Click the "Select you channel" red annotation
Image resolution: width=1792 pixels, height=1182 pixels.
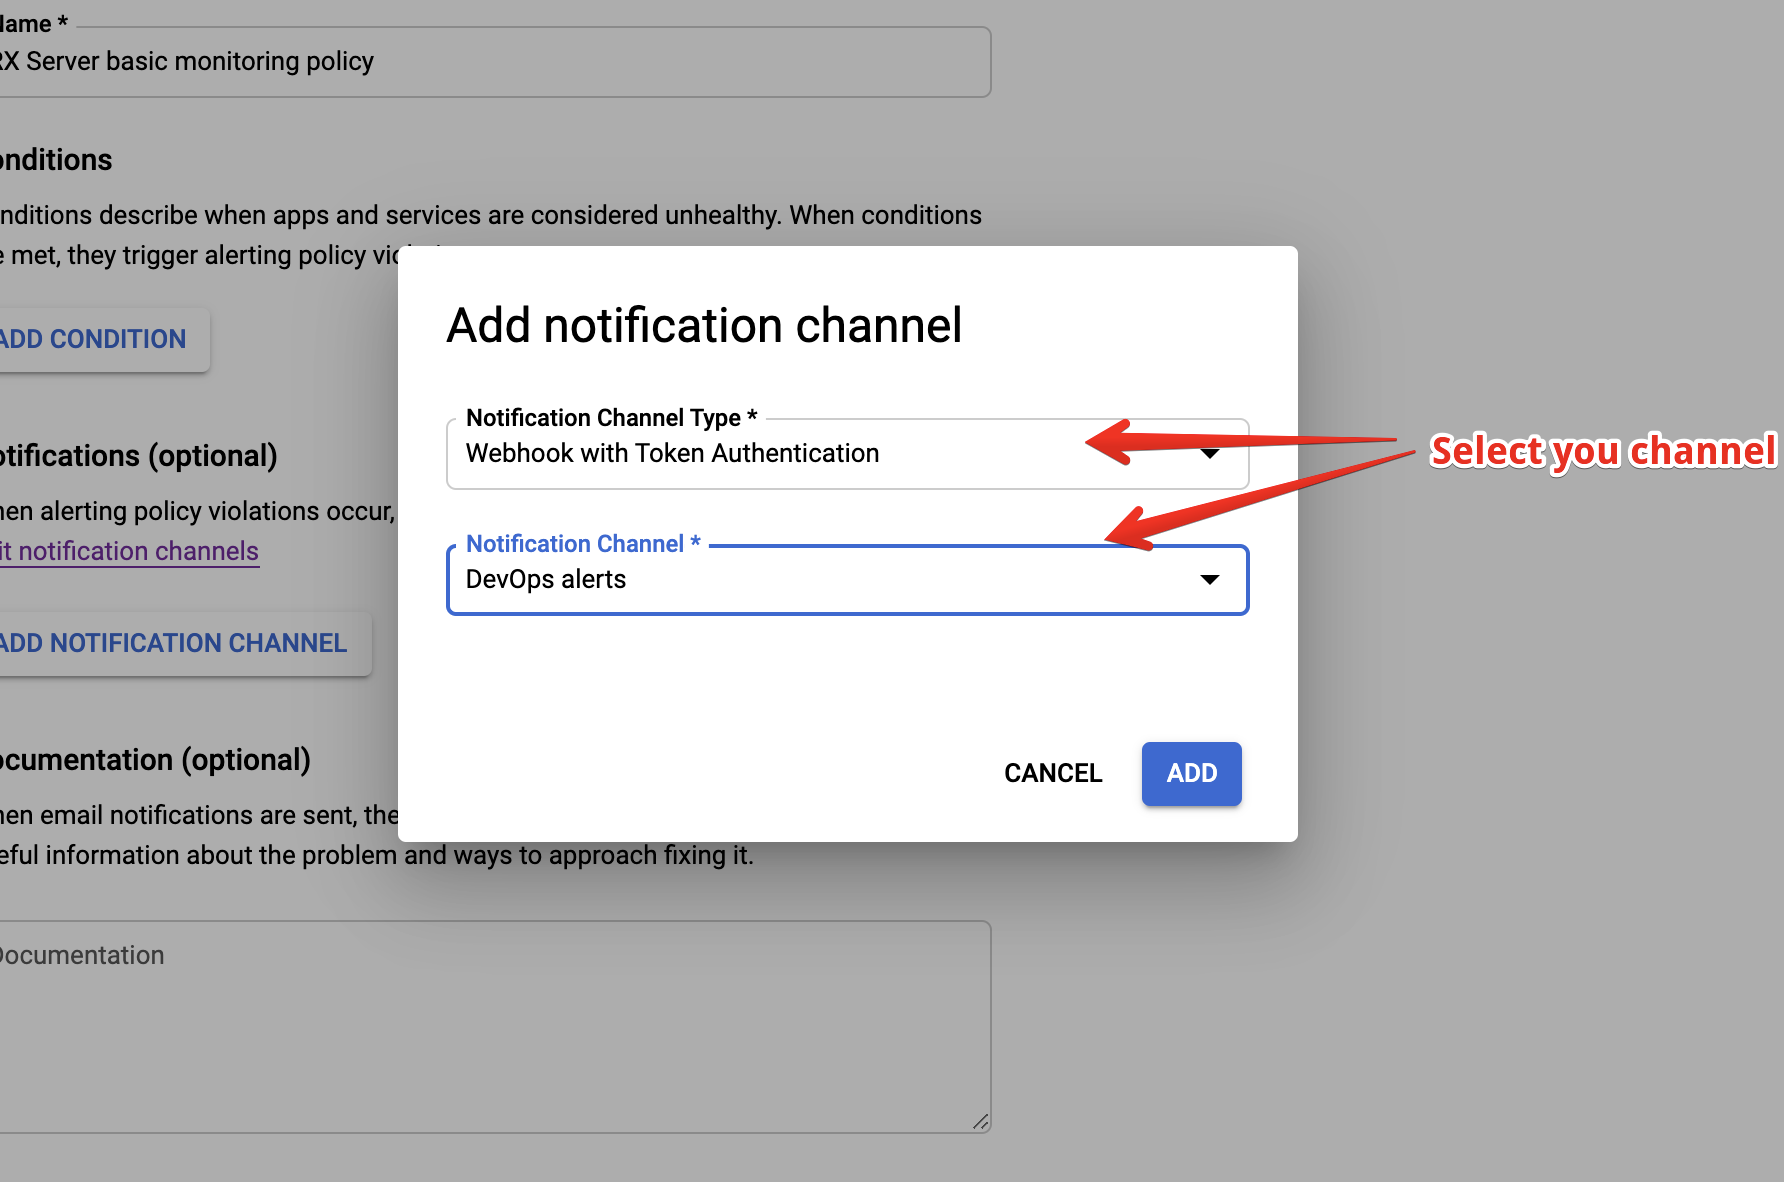pos(1603,451)
